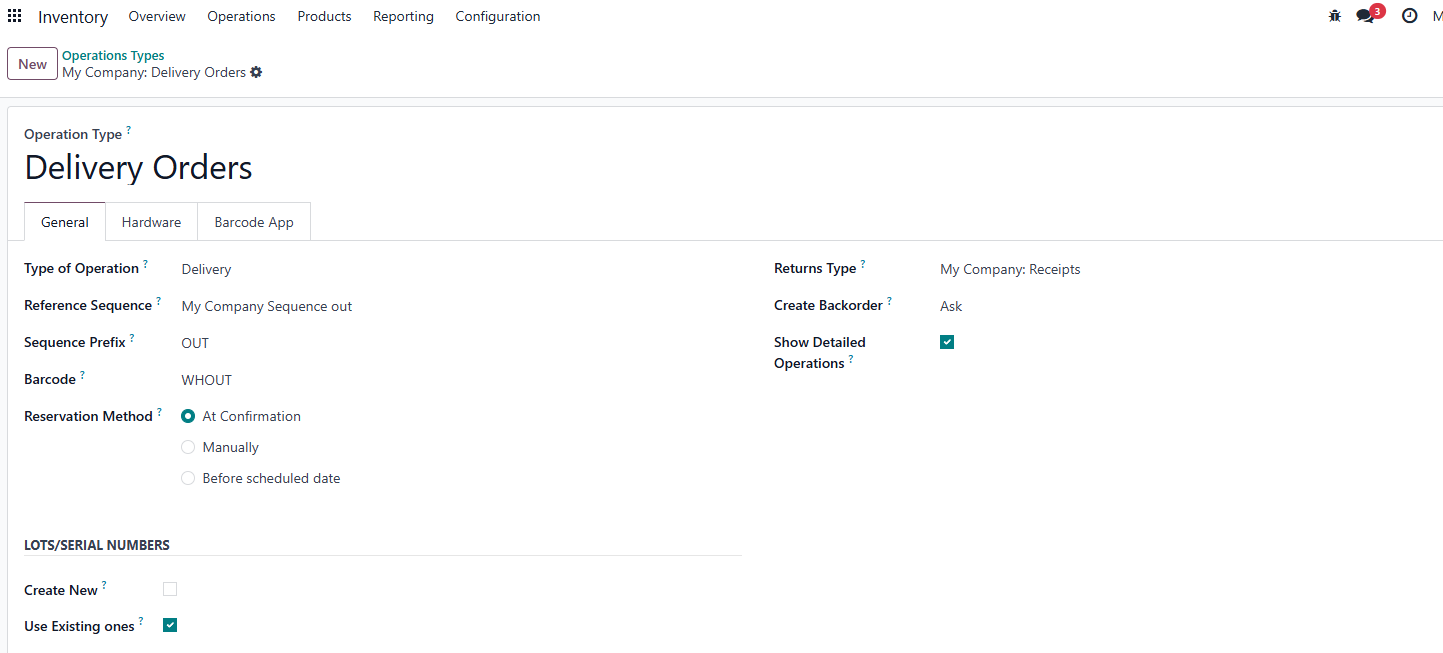Image resolution: width=1443 pixels, height=653 pixels.
Task: Show help tooltip for Create New
Action: [x=104, y=586]
